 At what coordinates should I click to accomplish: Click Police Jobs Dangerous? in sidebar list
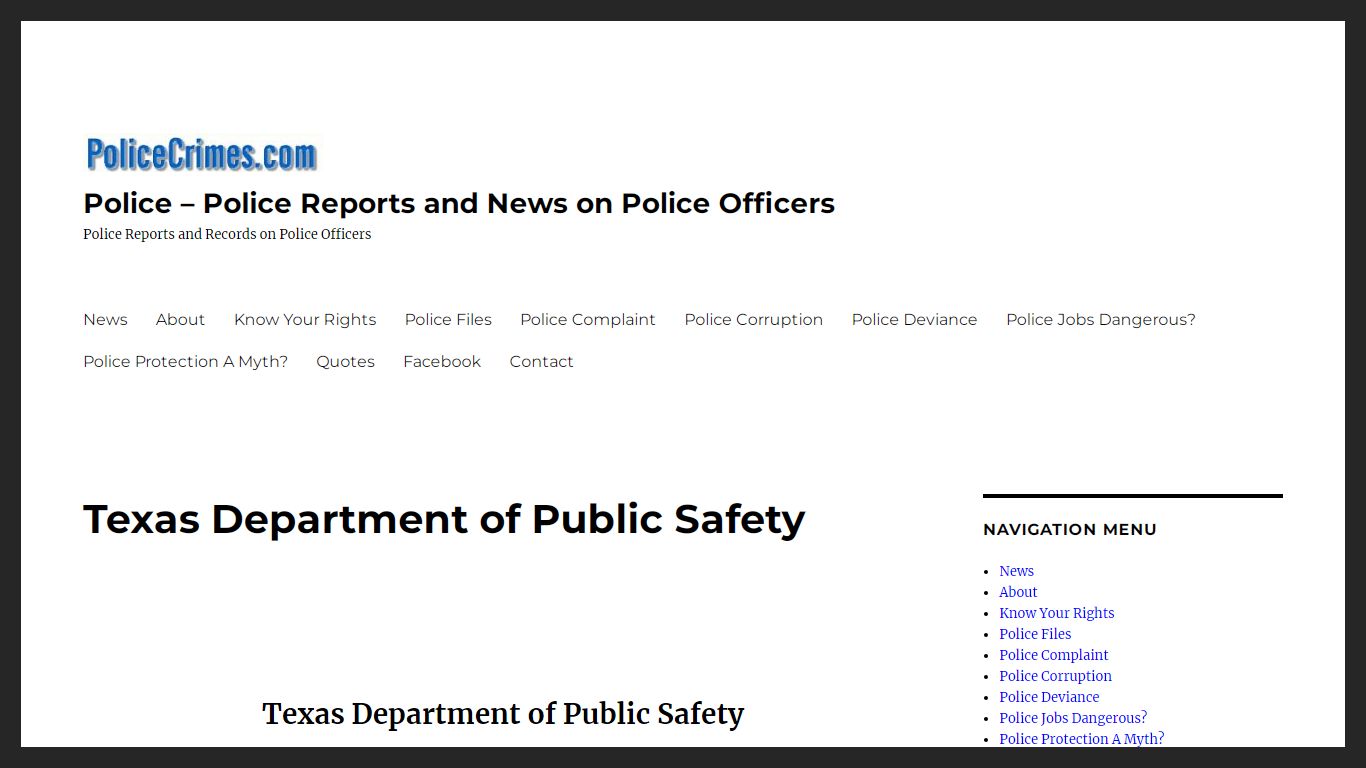pyautogui.click(x=1073, y=718)
